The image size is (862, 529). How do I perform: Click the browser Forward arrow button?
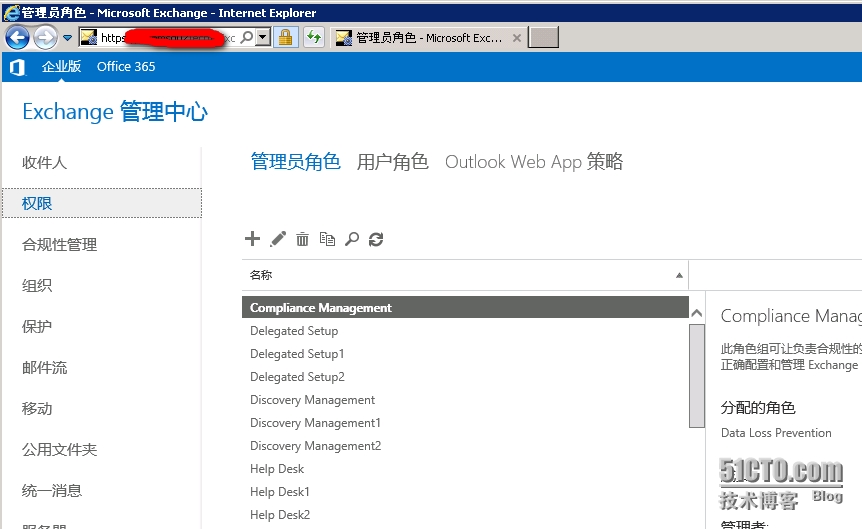click(45, 37)
